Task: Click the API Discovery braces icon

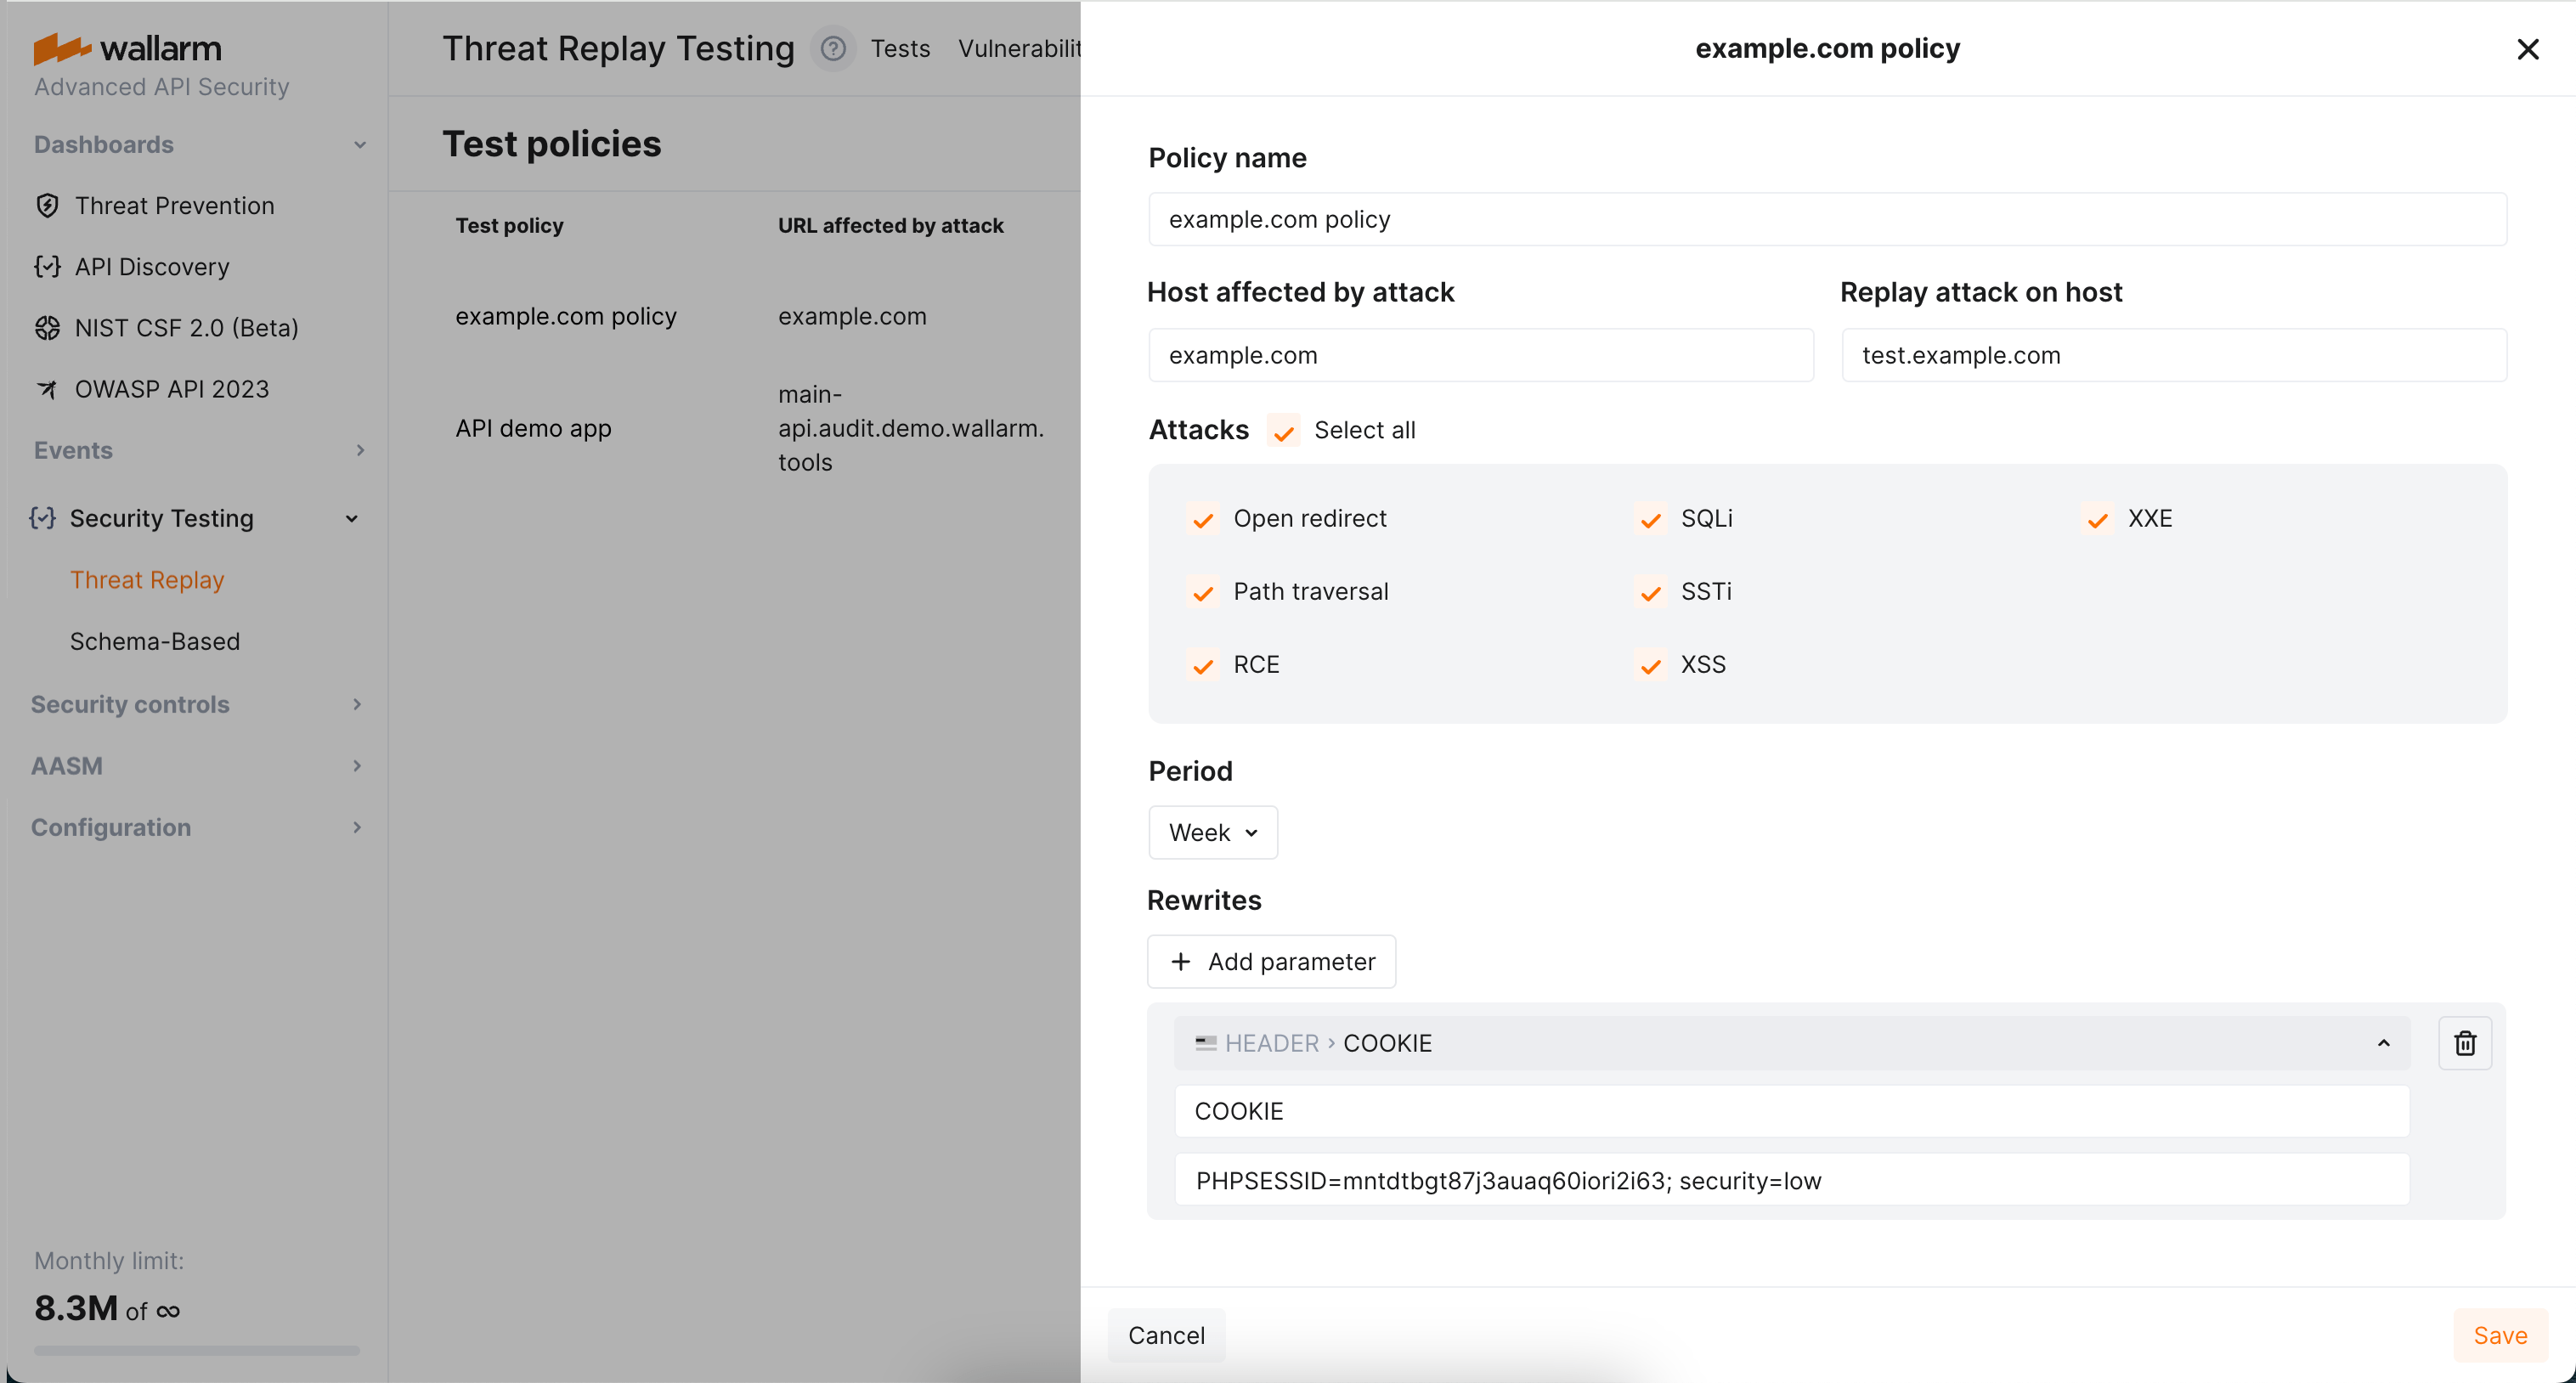Action: coord(47,267)
